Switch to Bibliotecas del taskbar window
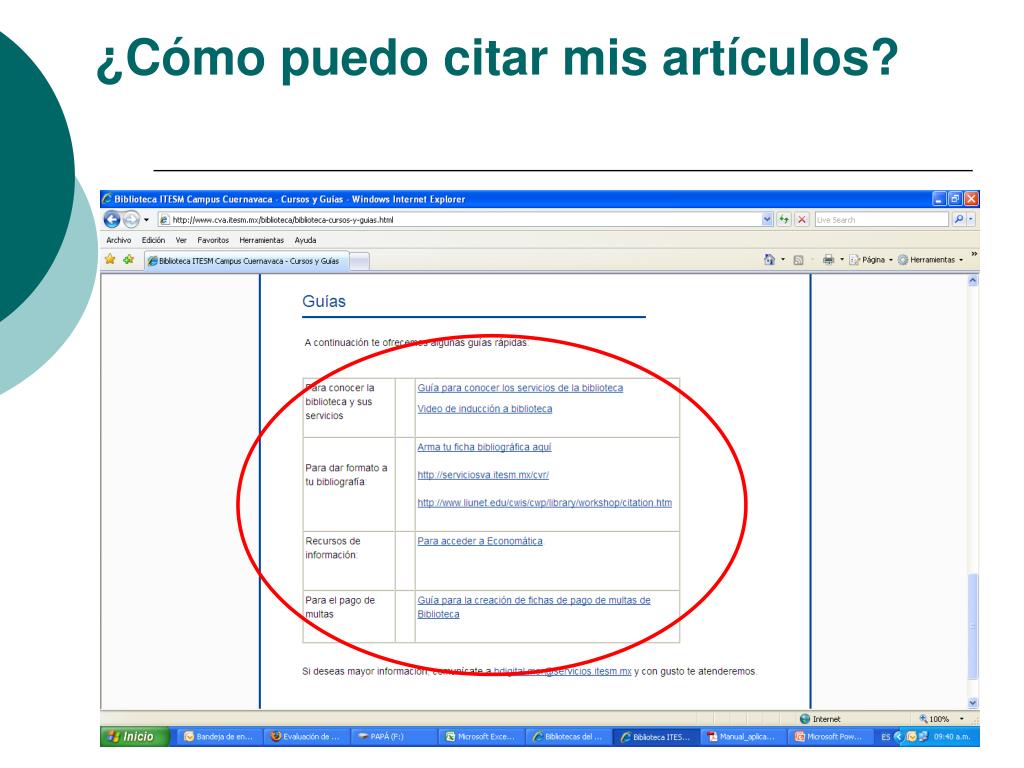 click(568, 737)
